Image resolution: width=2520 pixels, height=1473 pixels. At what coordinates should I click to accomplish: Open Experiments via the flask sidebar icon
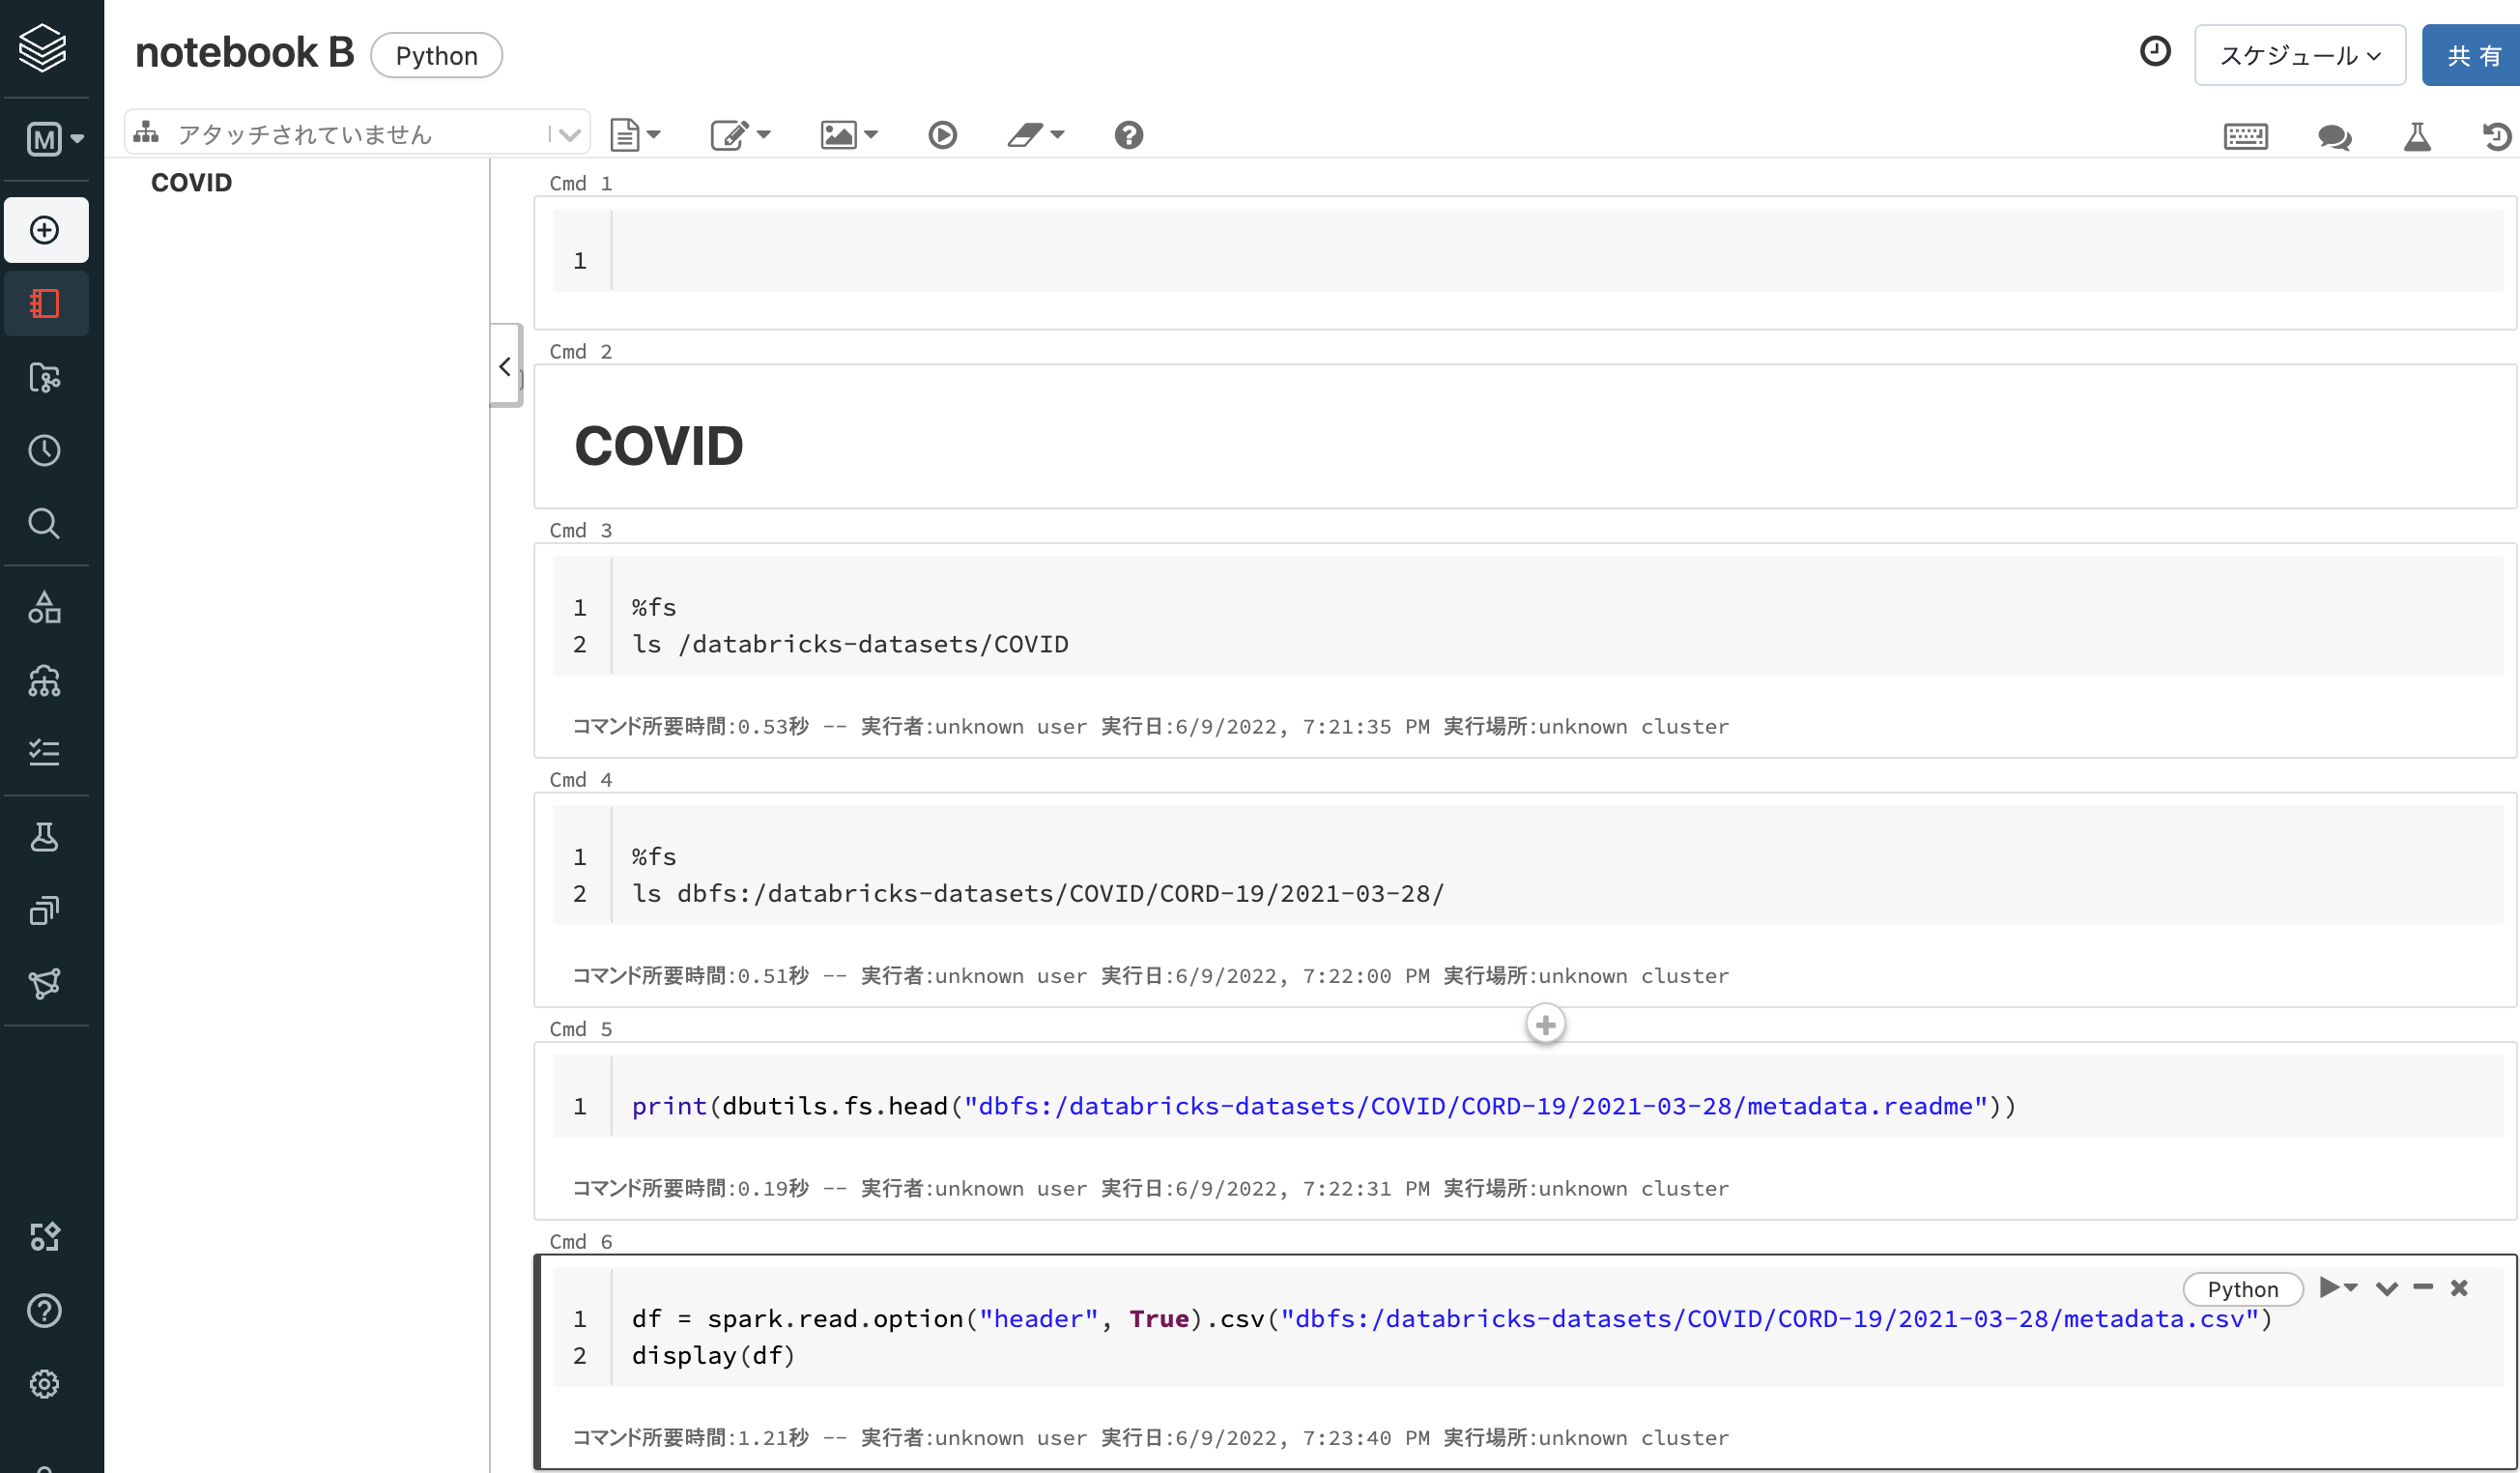pos(45,837)
